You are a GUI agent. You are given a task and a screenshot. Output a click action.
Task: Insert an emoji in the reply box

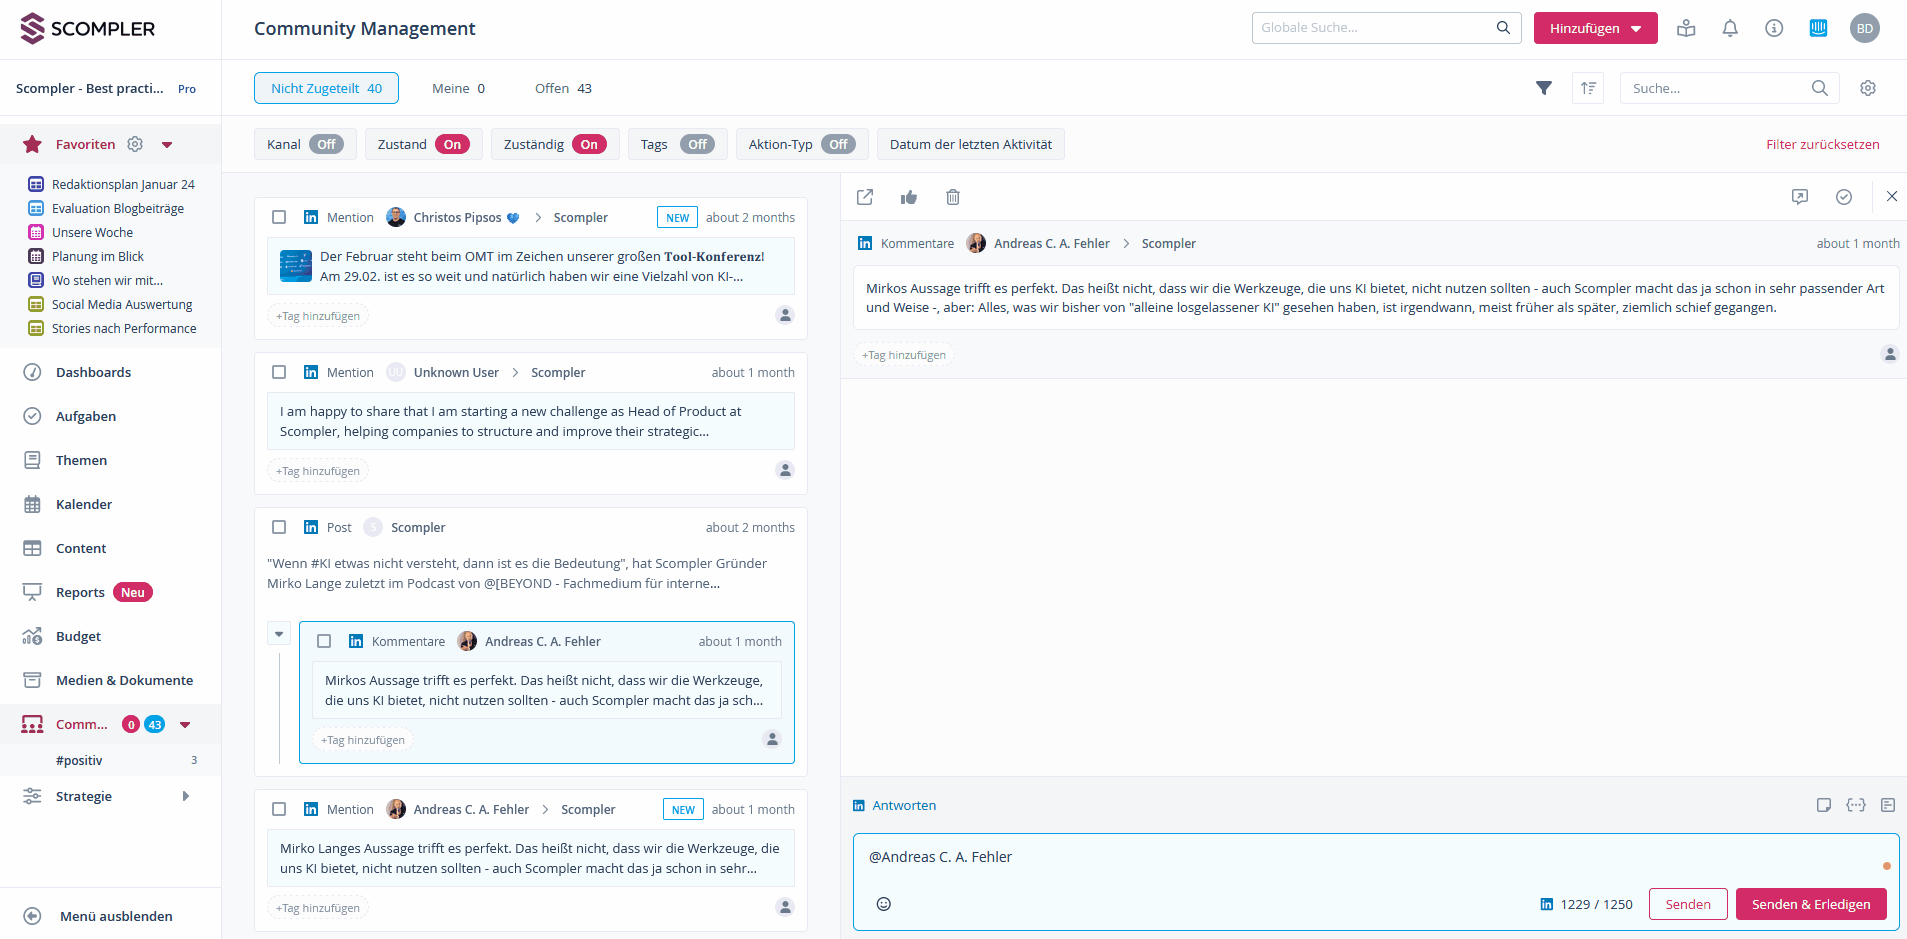pos(883,904)
